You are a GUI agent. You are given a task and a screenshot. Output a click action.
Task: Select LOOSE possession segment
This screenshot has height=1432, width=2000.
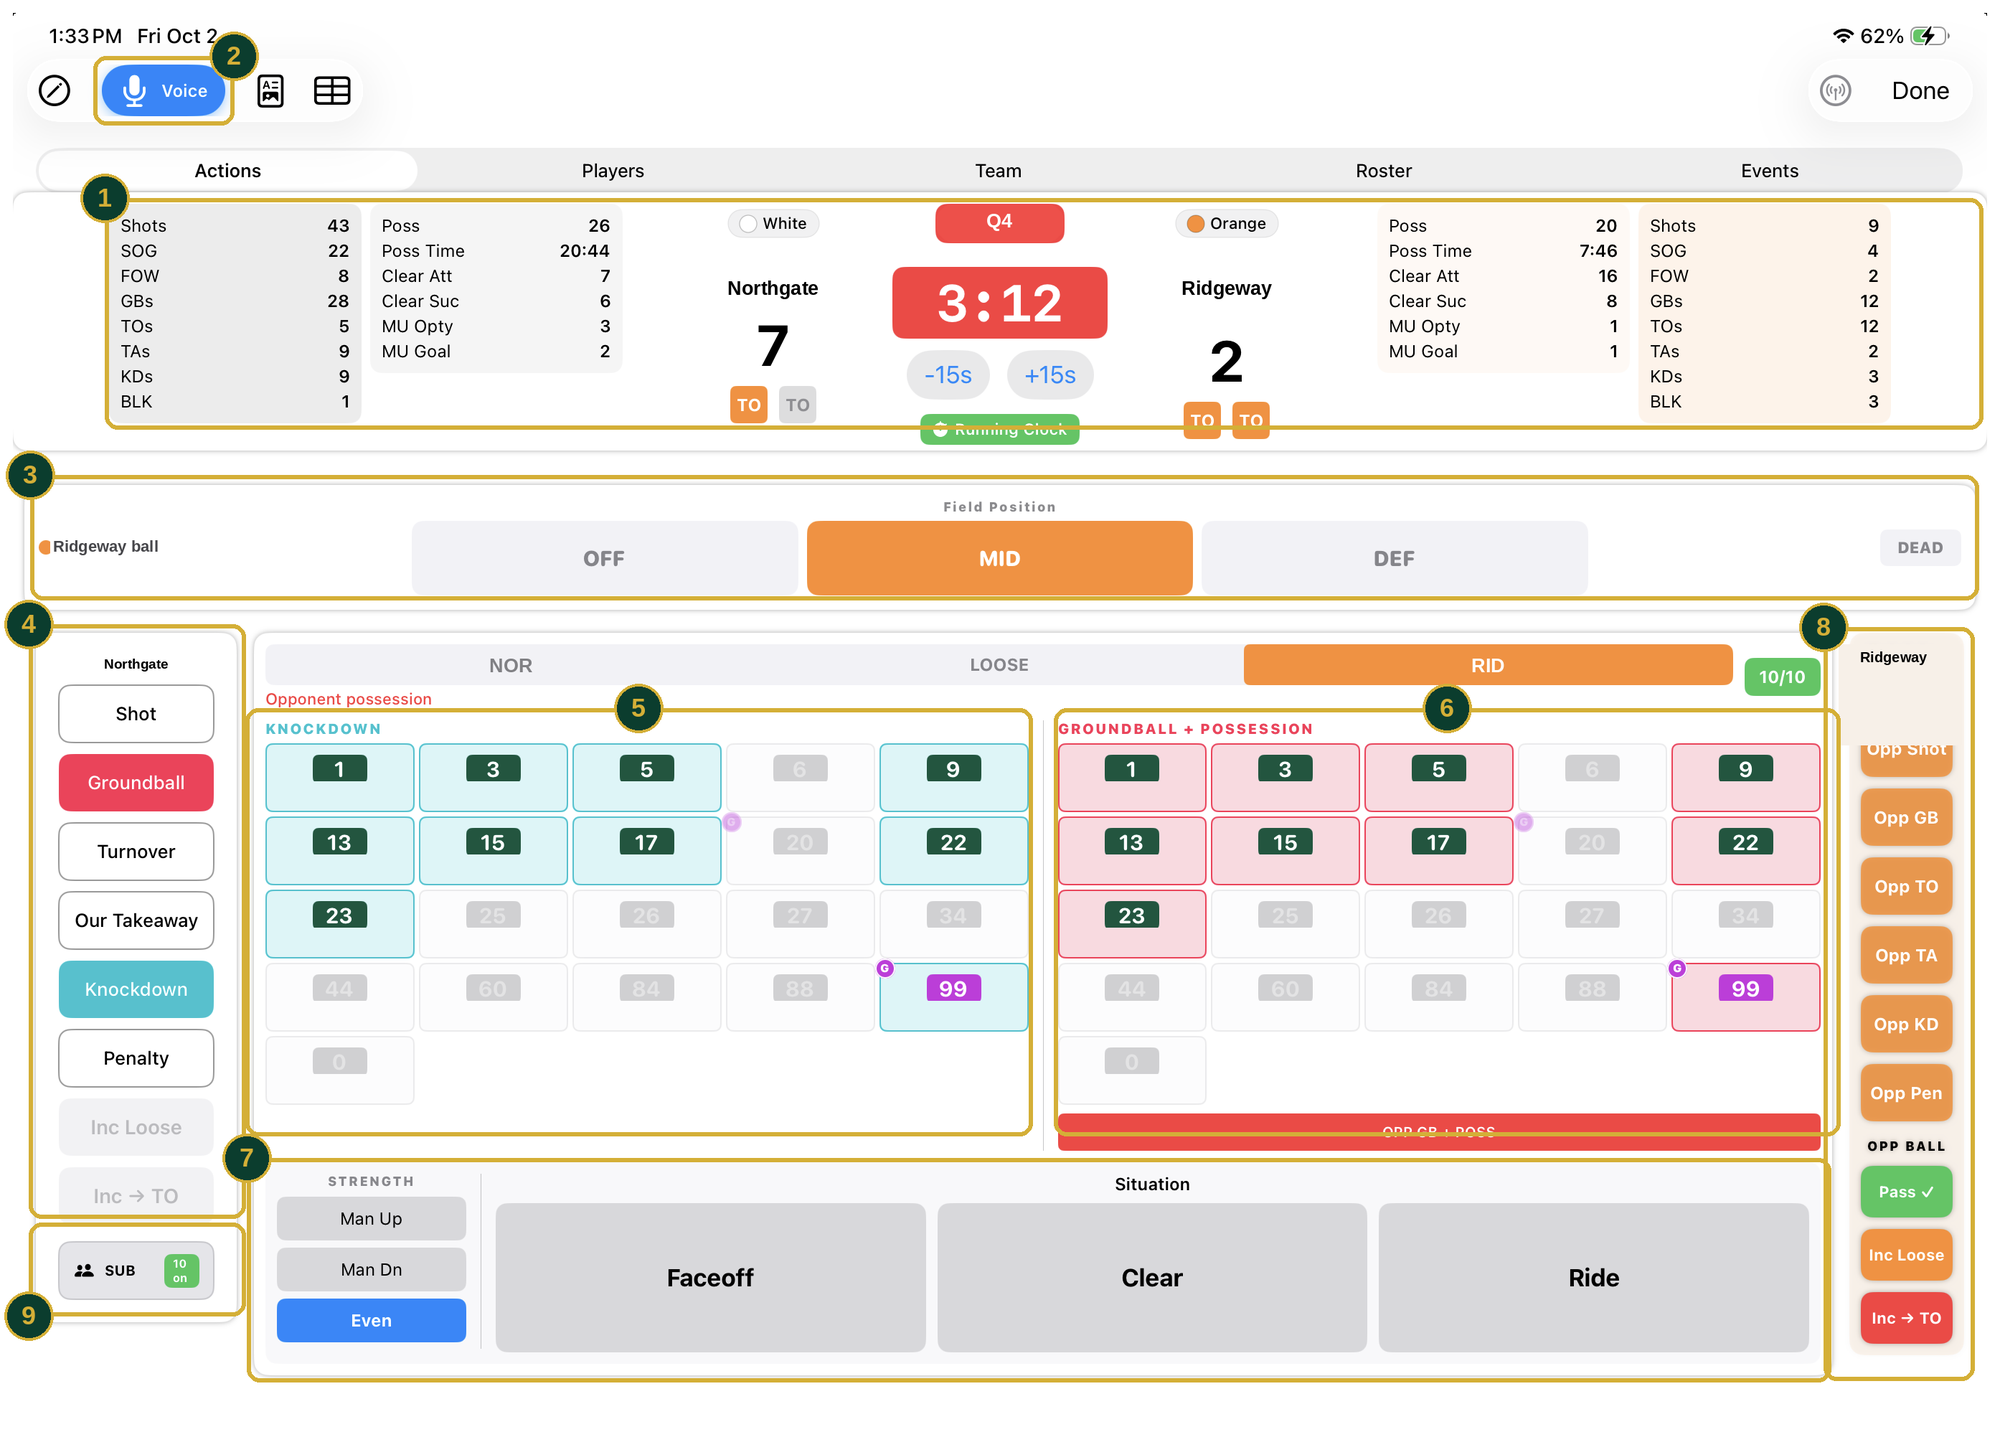[x=999, y=665]
